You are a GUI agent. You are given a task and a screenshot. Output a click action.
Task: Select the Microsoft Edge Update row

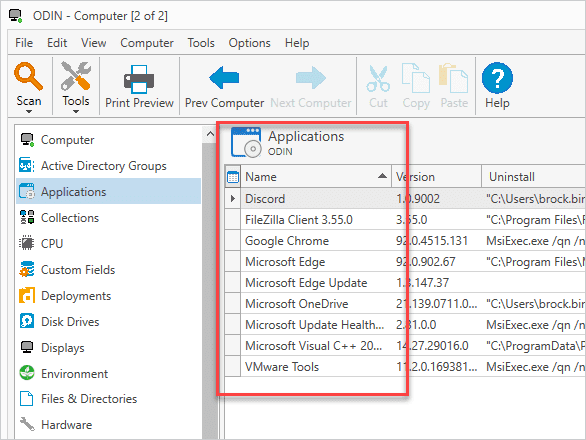pyautogui.click(x=405, y=283)
